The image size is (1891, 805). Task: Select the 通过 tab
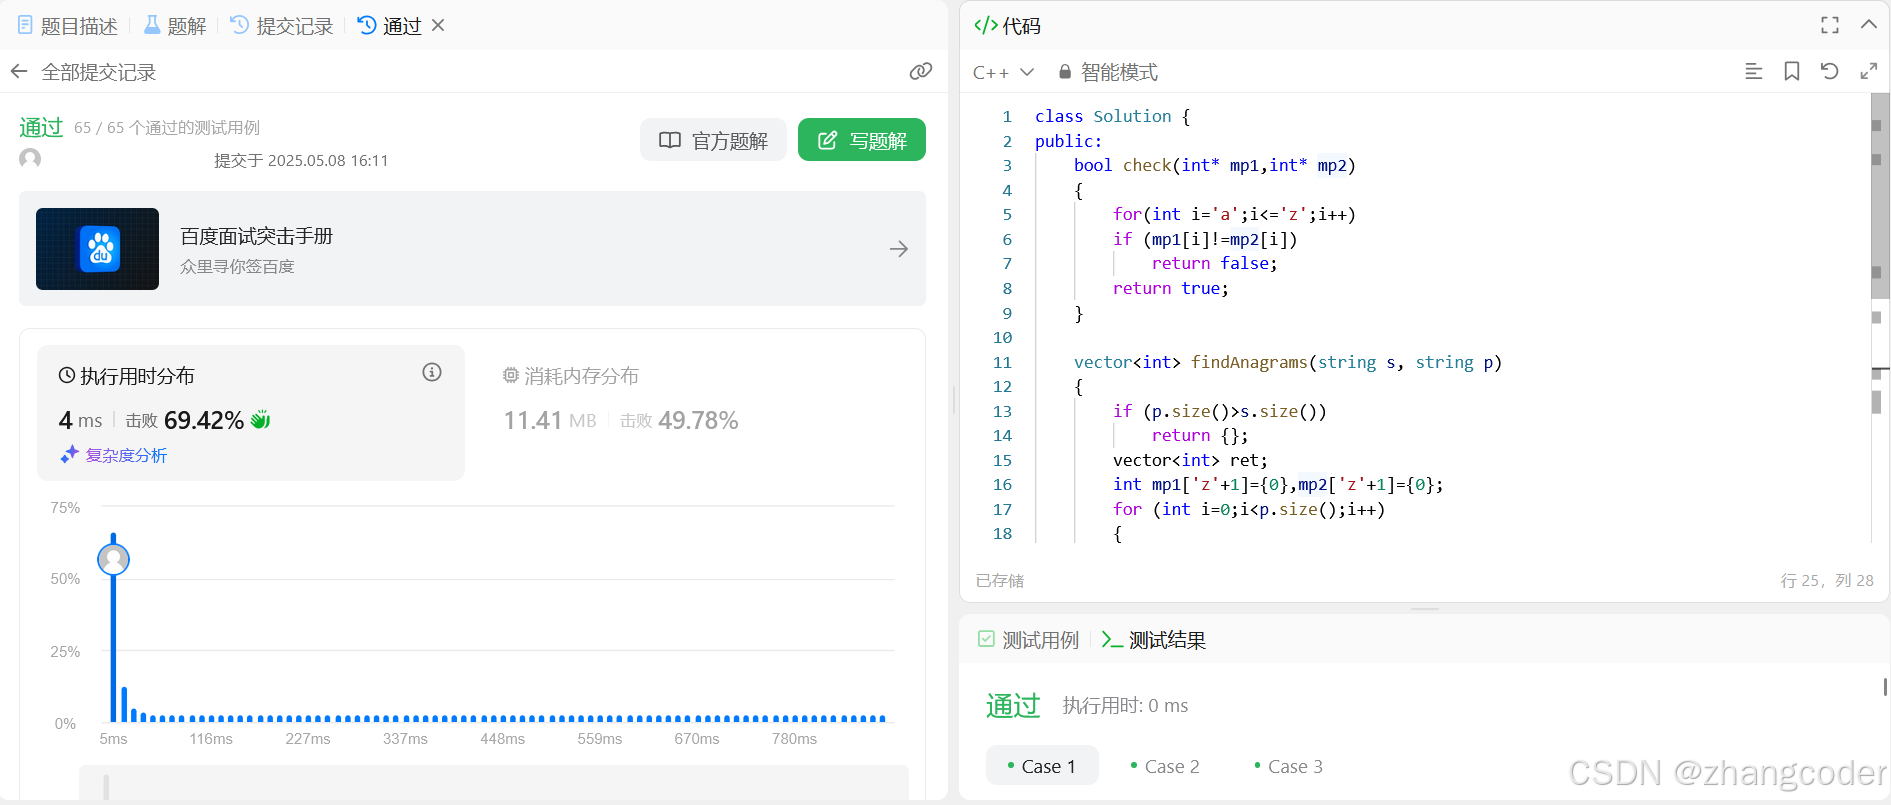[390, 26]
